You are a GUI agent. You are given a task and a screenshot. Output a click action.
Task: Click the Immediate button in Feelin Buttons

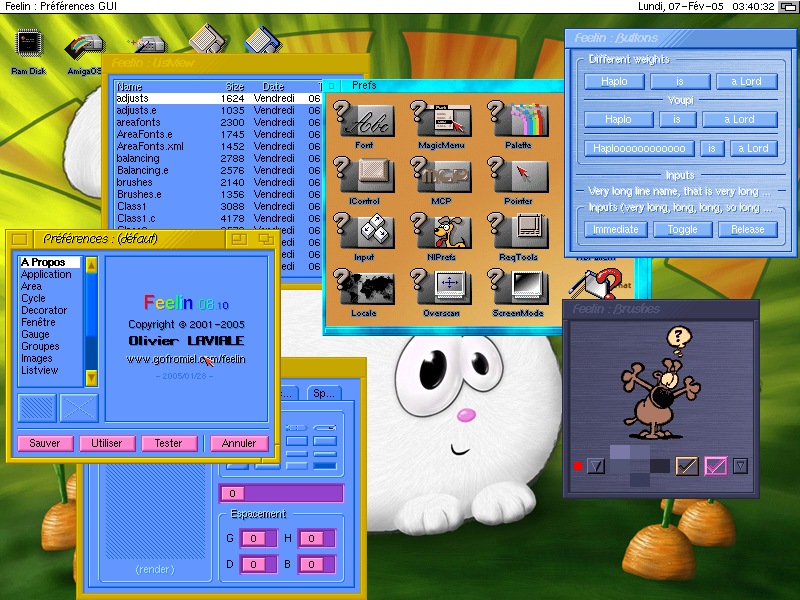click(616, 230)
